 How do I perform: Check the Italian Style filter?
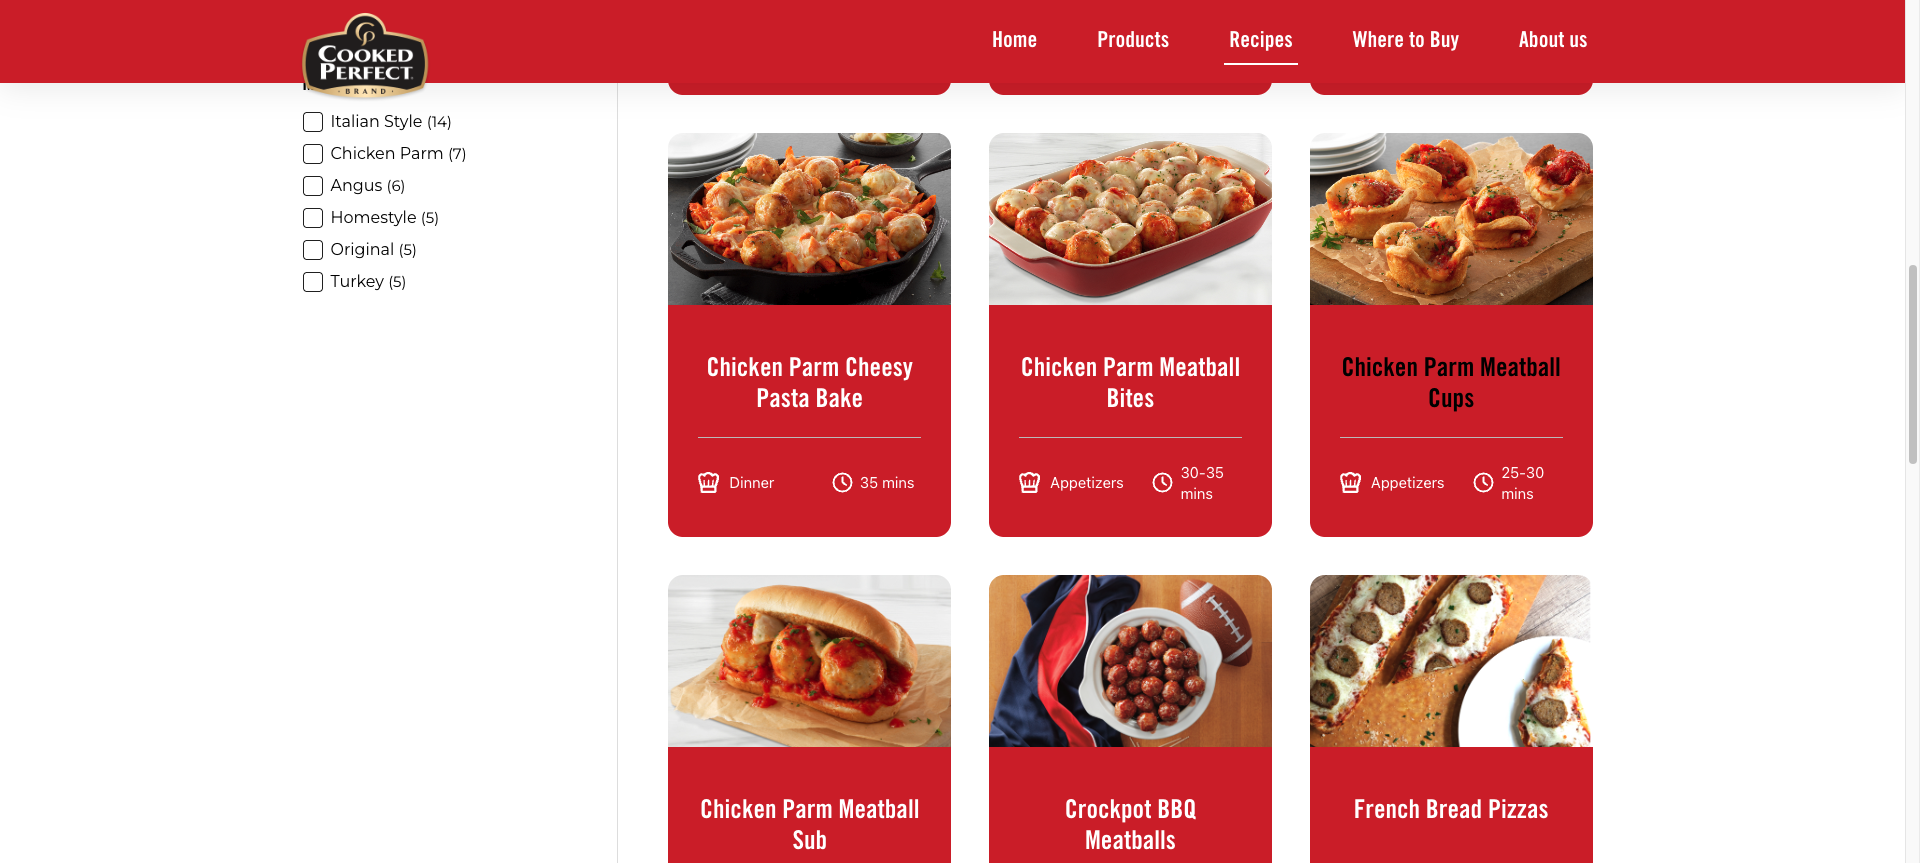click(x=313, y=122)
